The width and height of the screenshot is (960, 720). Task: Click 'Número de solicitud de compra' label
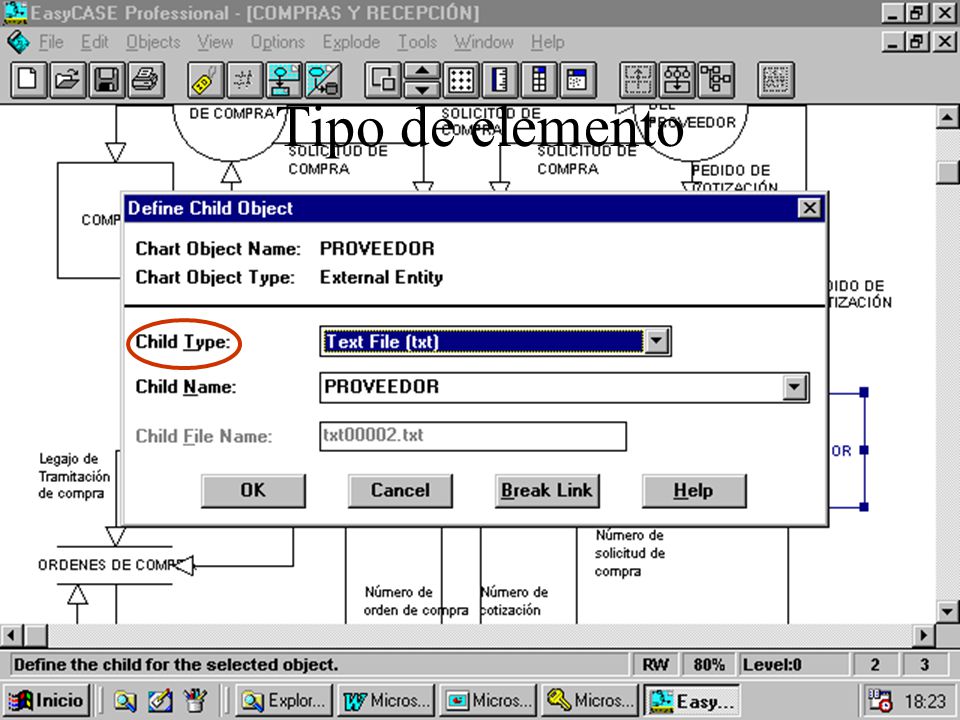pyautogui.click(x=629, y=553)
